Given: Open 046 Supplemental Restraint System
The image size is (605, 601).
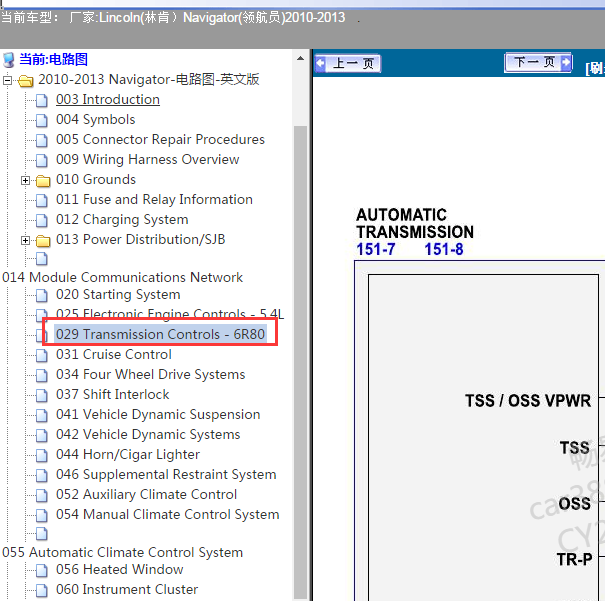Looking at the screenshot, I should pos(166,475).
